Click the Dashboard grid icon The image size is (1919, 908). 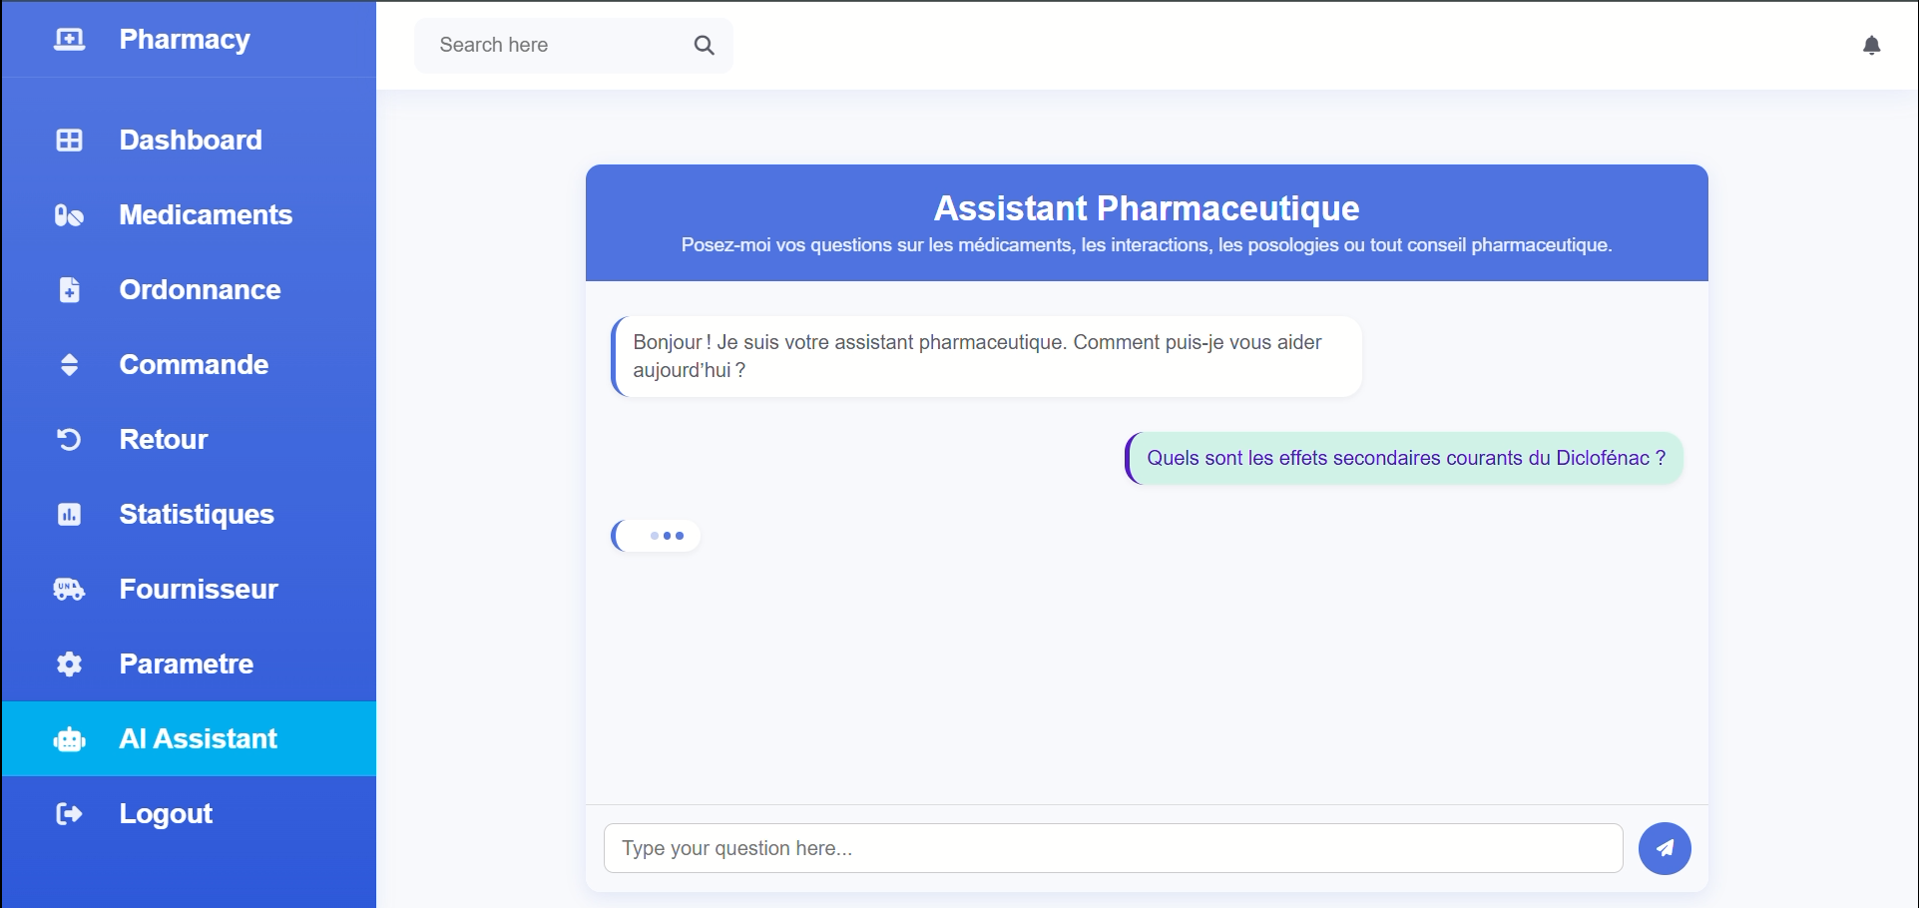[x=69, y=140]
